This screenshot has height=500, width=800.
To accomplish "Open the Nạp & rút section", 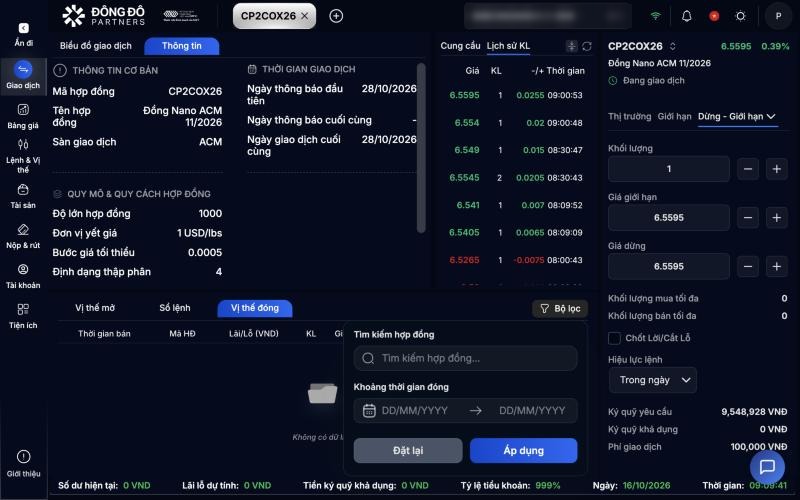I will click(x=23, y=237).
